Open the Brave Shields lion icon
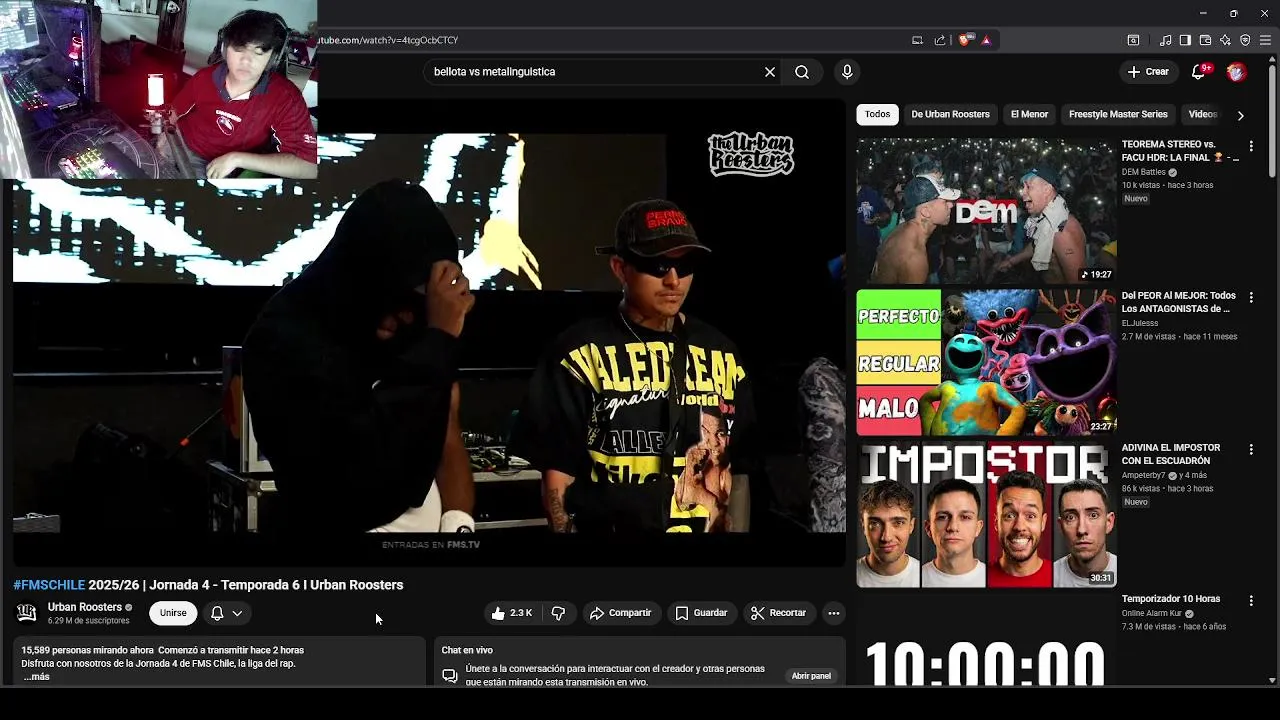 pyautogui.click(x=964, y=40)
